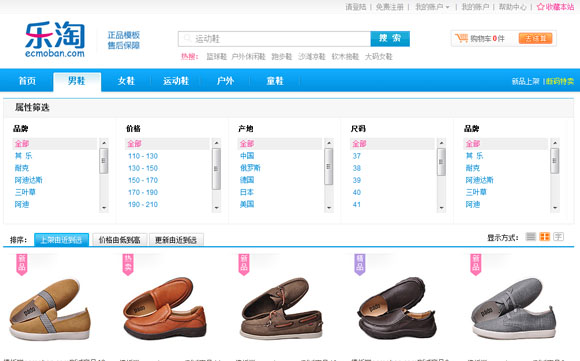
Task: Click the 产地 list scrollbar thumb
Action: coord(329,166)
